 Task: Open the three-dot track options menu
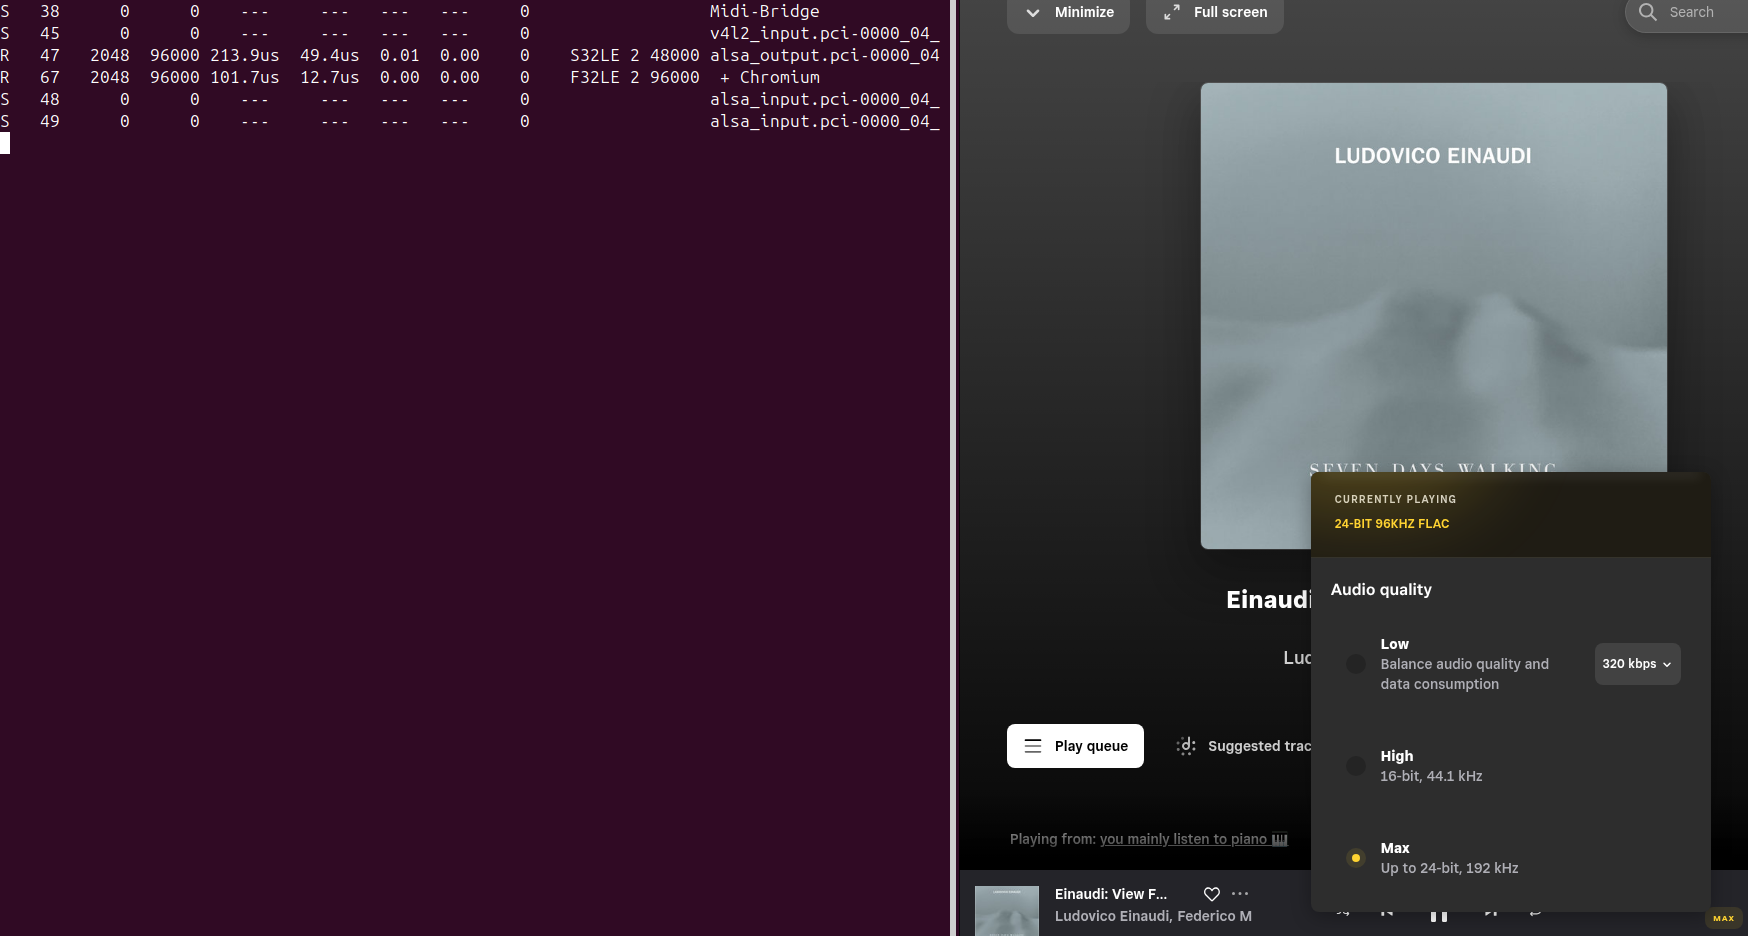pyautogui.click(x=1240, y=894)
